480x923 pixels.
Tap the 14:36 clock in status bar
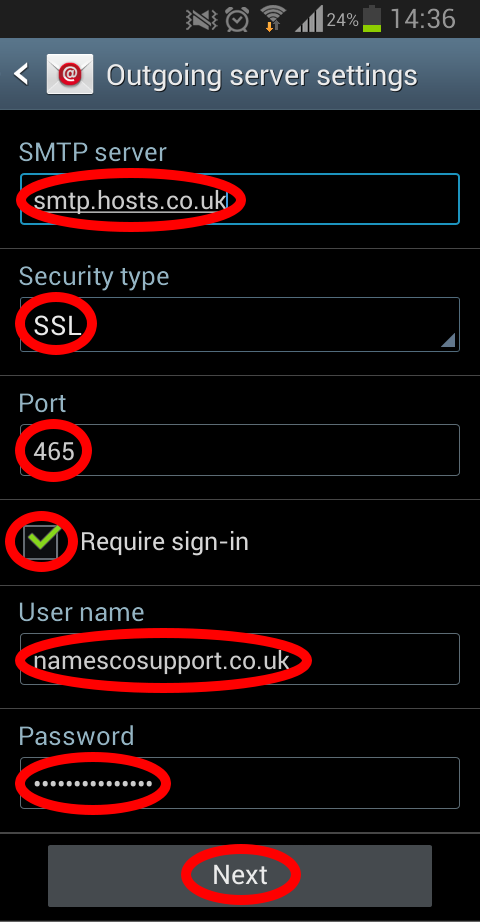point(423,19)
